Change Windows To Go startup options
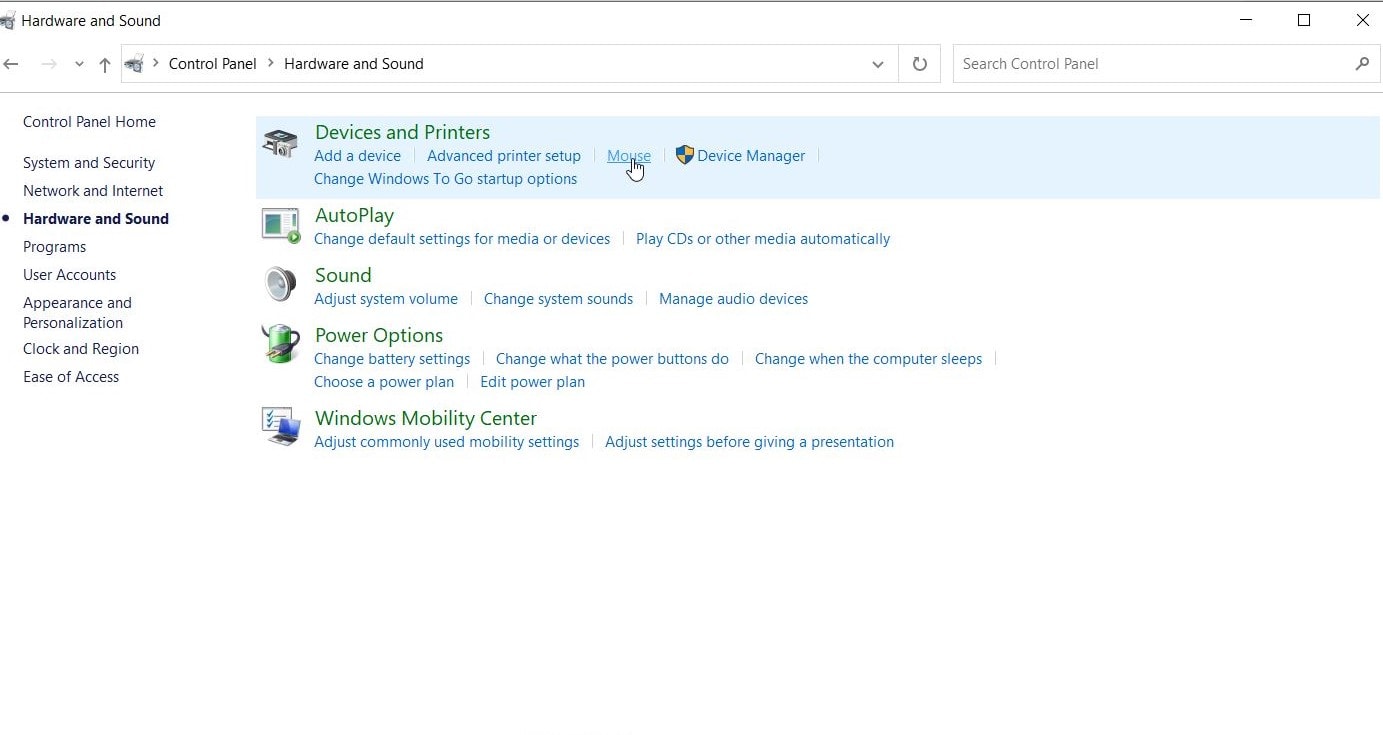Viewport: 1383px width, 735px height. click(445, 179)
